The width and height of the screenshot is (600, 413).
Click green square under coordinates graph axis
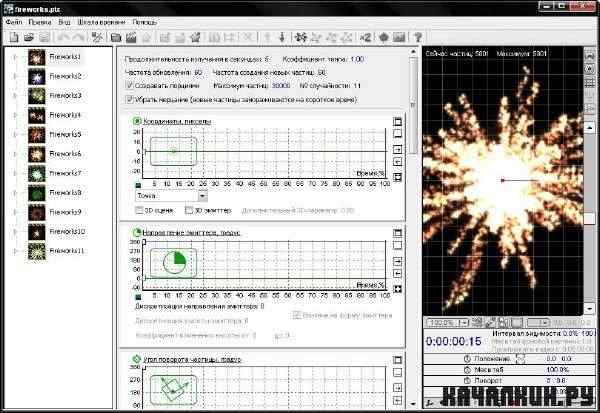138,185
